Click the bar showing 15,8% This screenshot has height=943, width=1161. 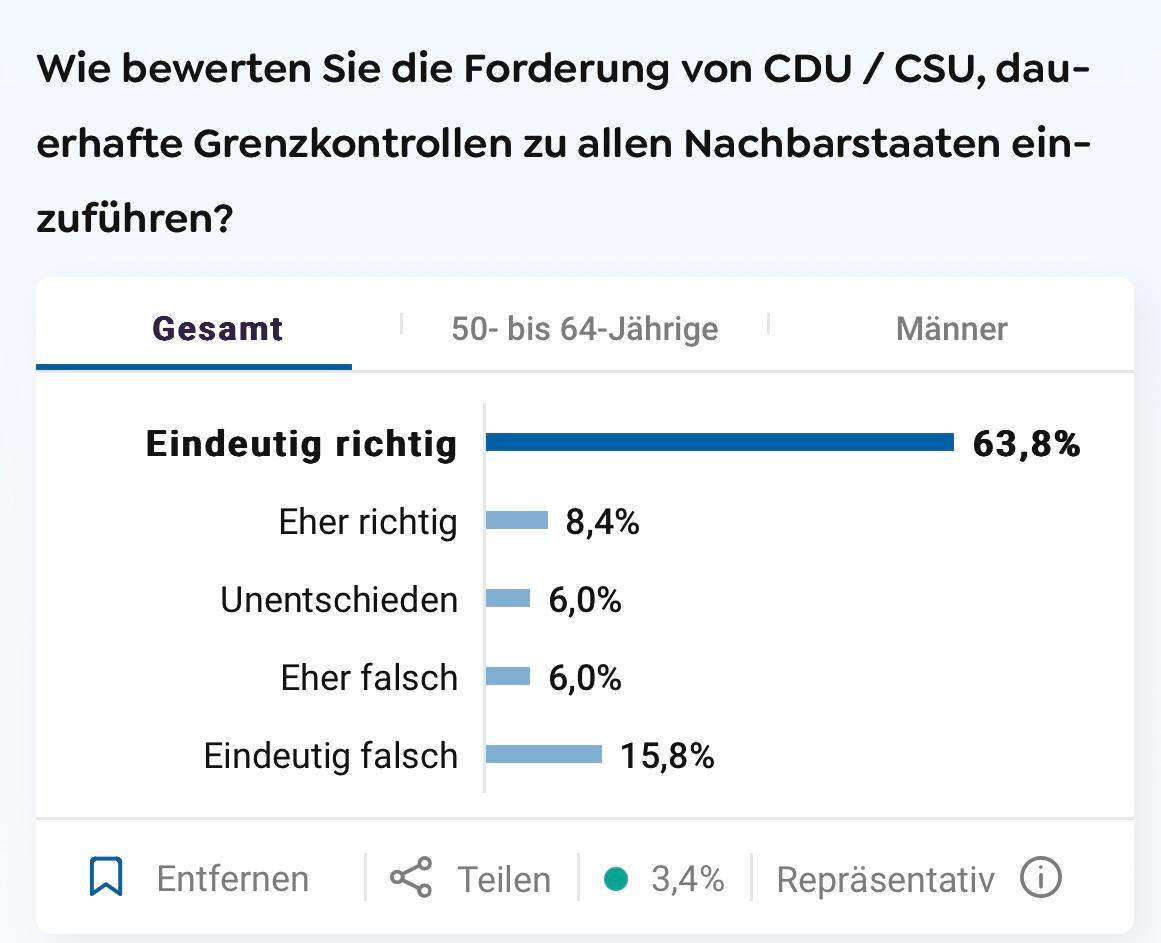[543, 756]
